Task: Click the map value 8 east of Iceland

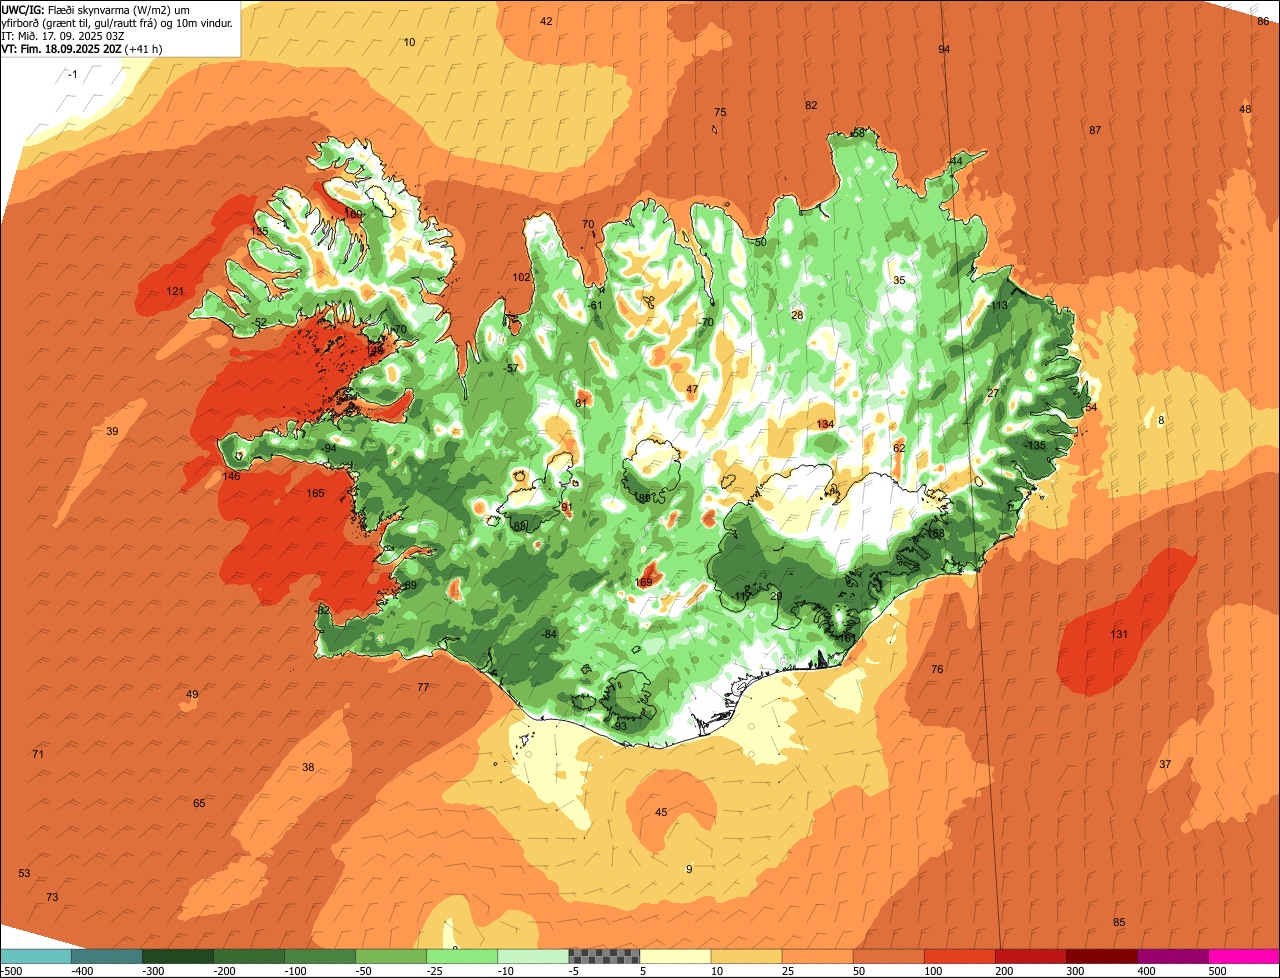Action: [1161, 421]
